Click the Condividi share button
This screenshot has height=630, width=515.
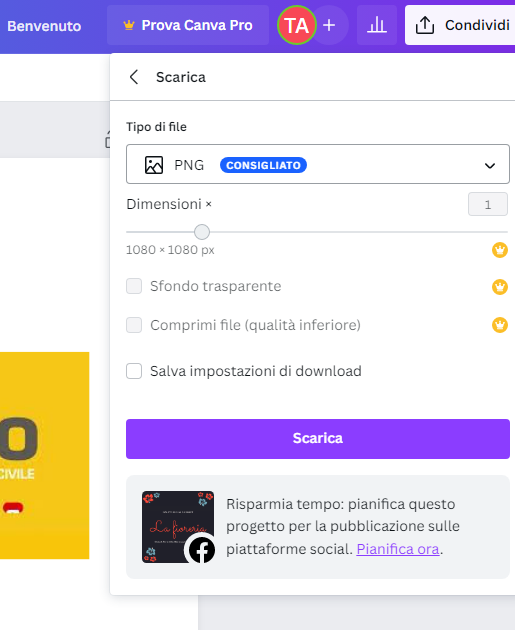point(460,25)
